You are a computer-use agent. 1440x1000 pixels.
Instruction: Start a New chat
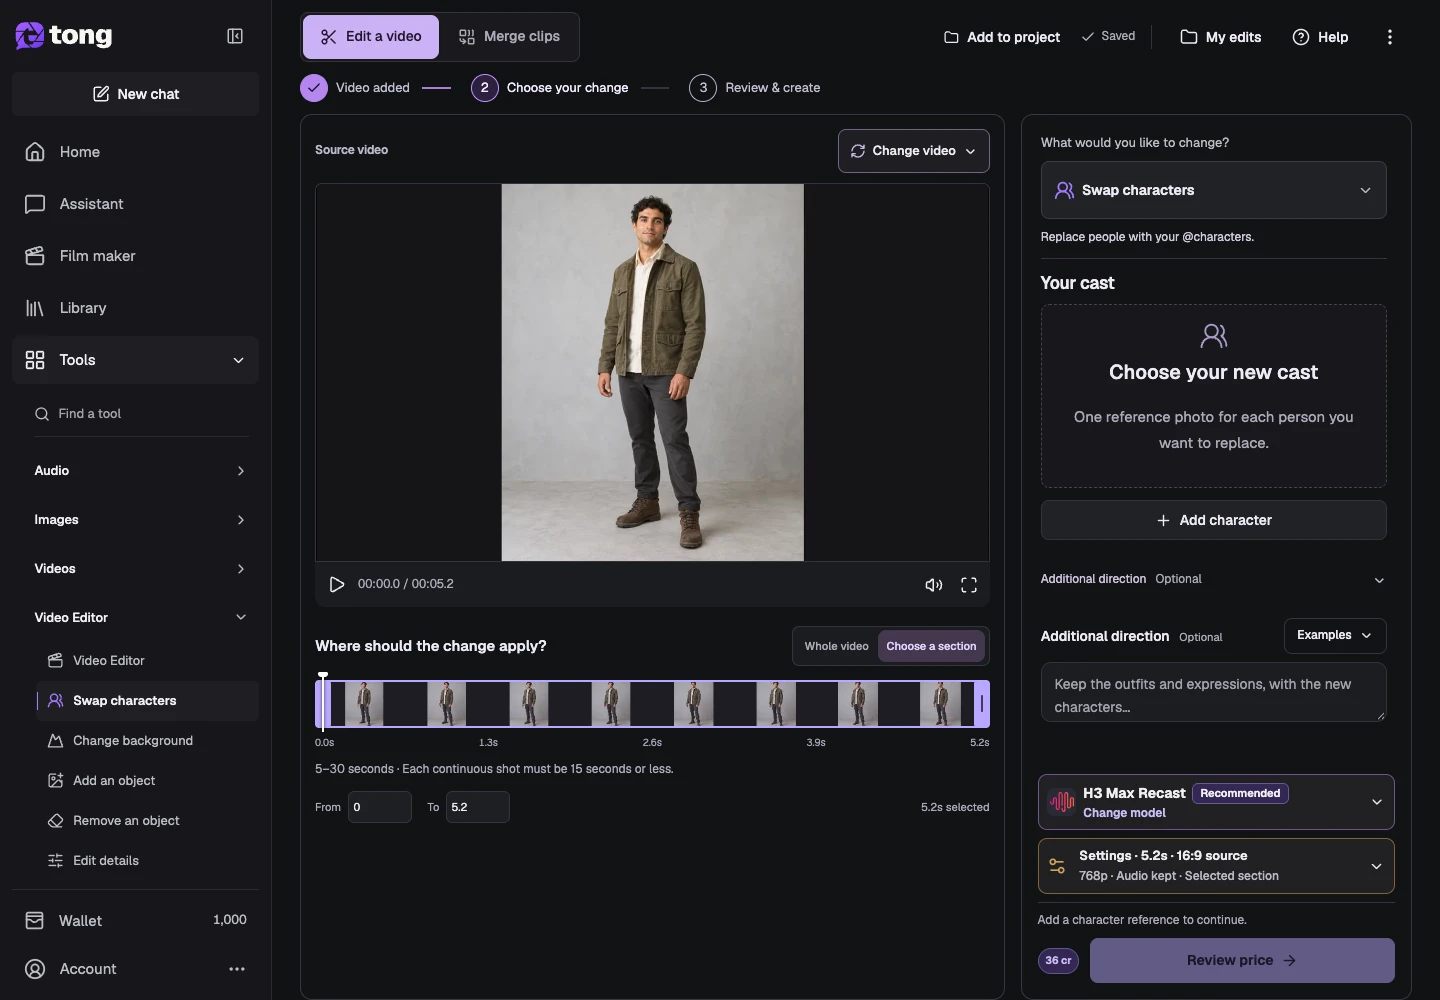pyautogui.click(x=135, y=94)
